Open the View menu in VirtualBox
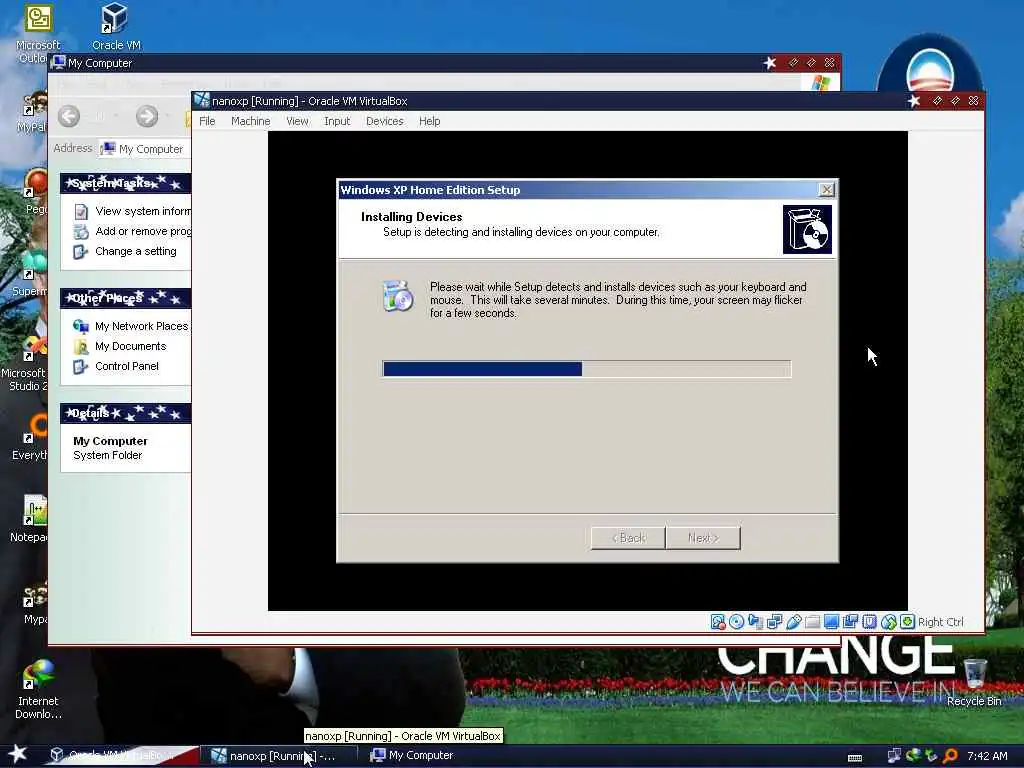1024x768 pixels. pos(297,121)
